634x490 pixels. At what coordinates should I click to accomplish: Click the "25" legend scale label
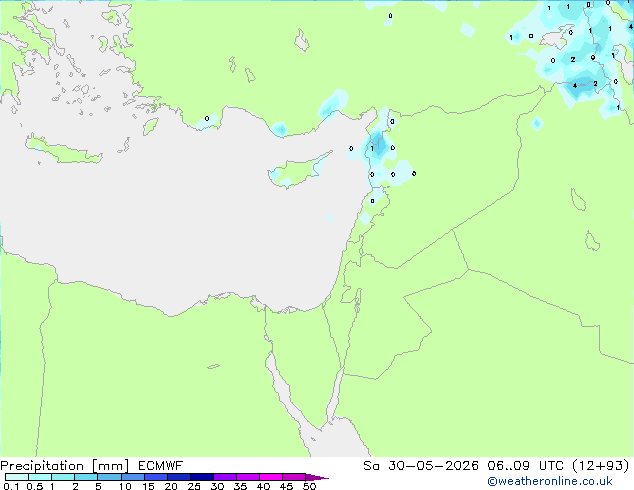(194, 486)
